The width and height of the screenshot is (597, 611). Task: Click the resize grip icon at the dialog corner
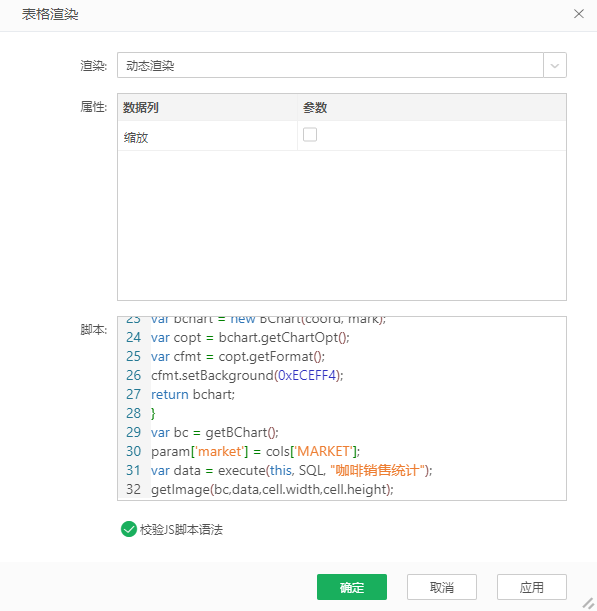click(x=588, y=603)
